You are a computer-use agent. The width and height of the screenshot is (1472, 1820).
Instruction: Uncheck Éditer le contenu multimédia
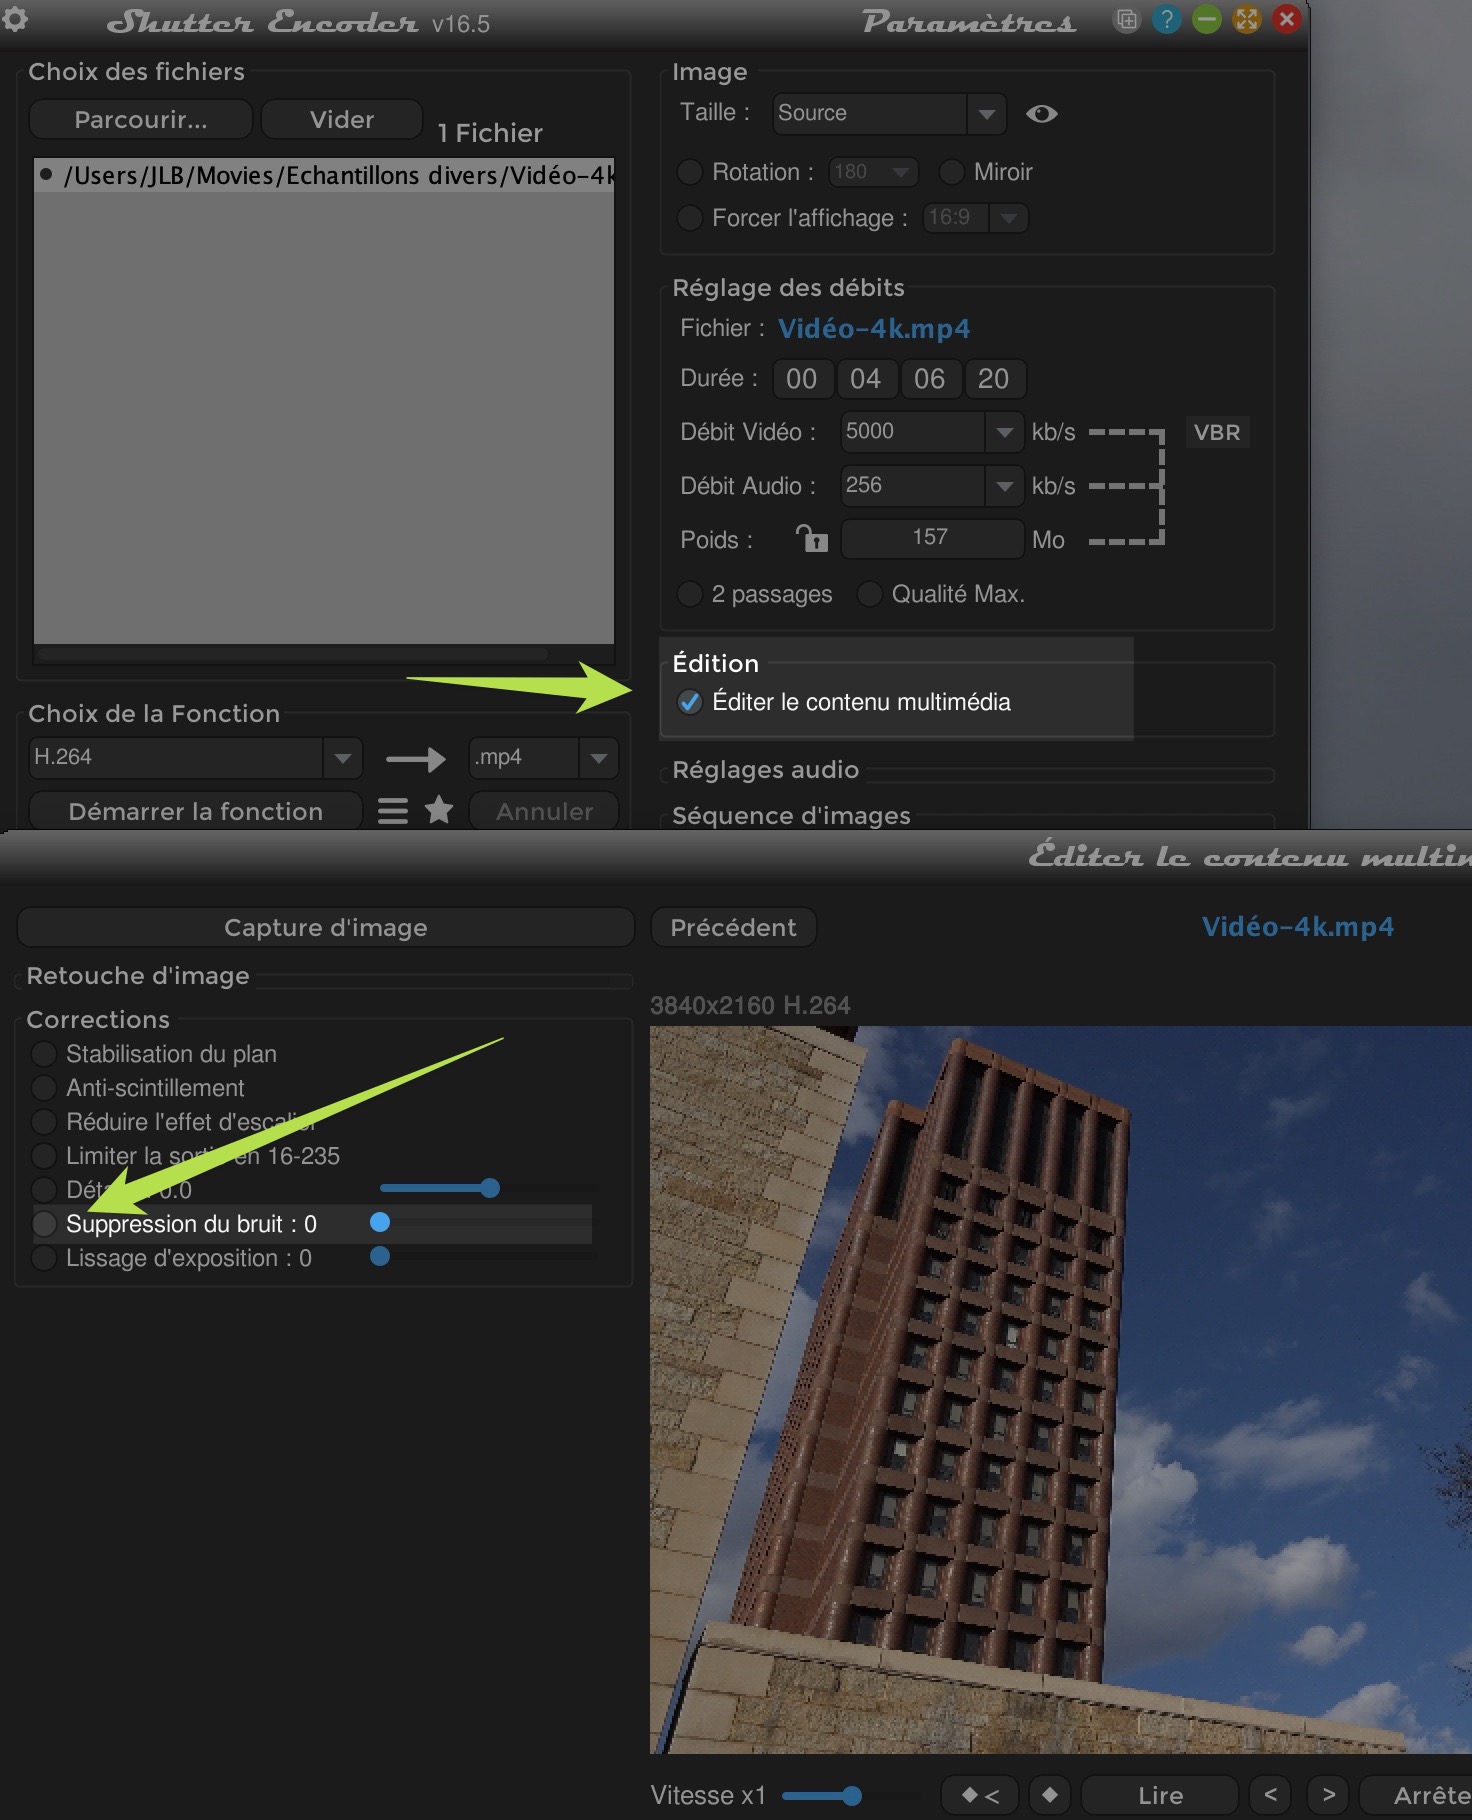[x=690, y=702]
